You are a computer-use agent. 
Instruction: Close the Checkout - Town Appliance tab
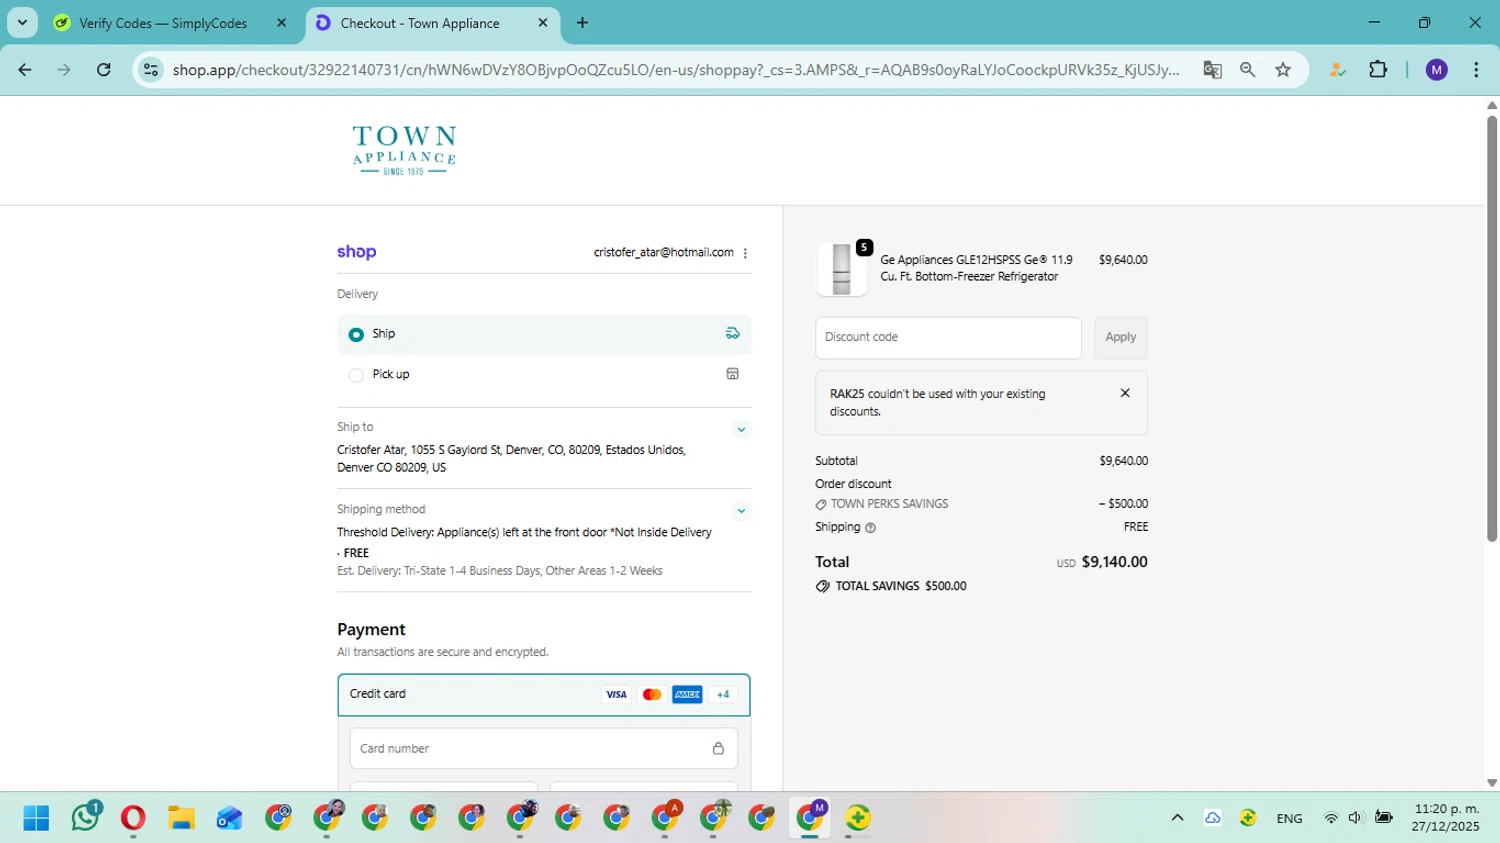pyautogui.click(x=543, y=23)
